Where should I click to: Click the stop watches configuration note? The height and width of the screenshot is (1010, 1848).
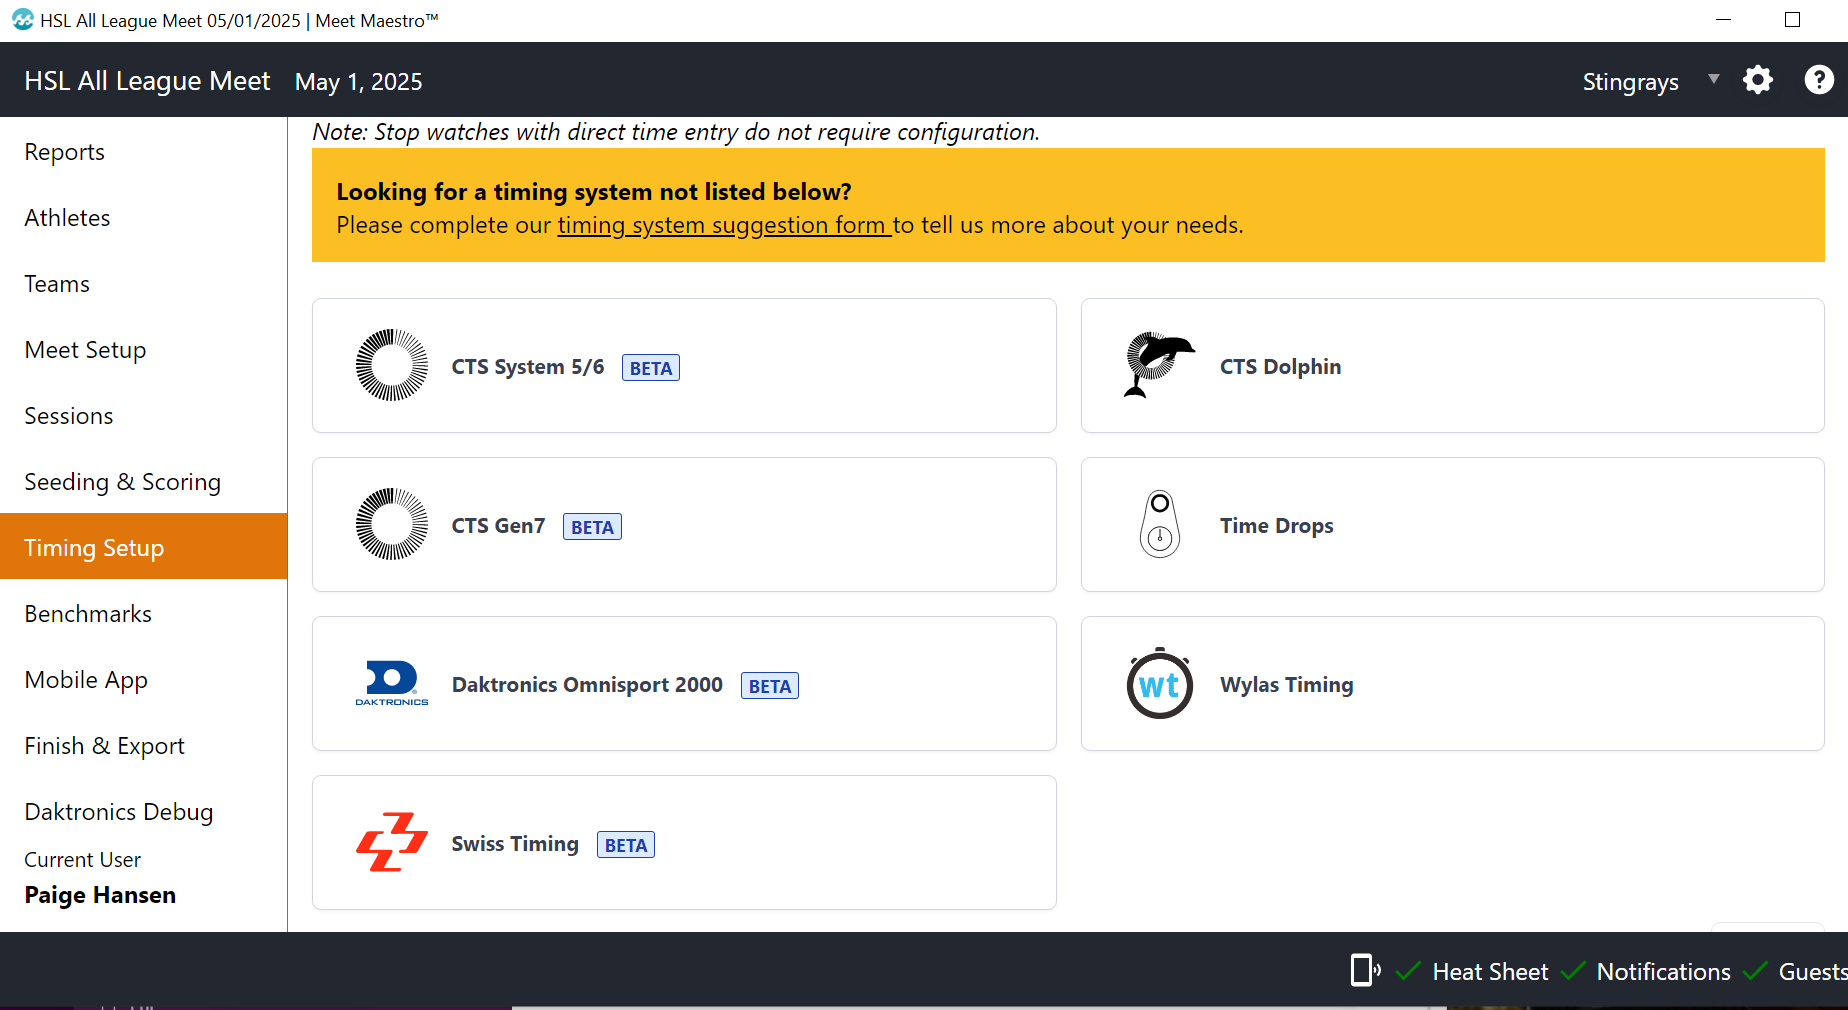676,132
